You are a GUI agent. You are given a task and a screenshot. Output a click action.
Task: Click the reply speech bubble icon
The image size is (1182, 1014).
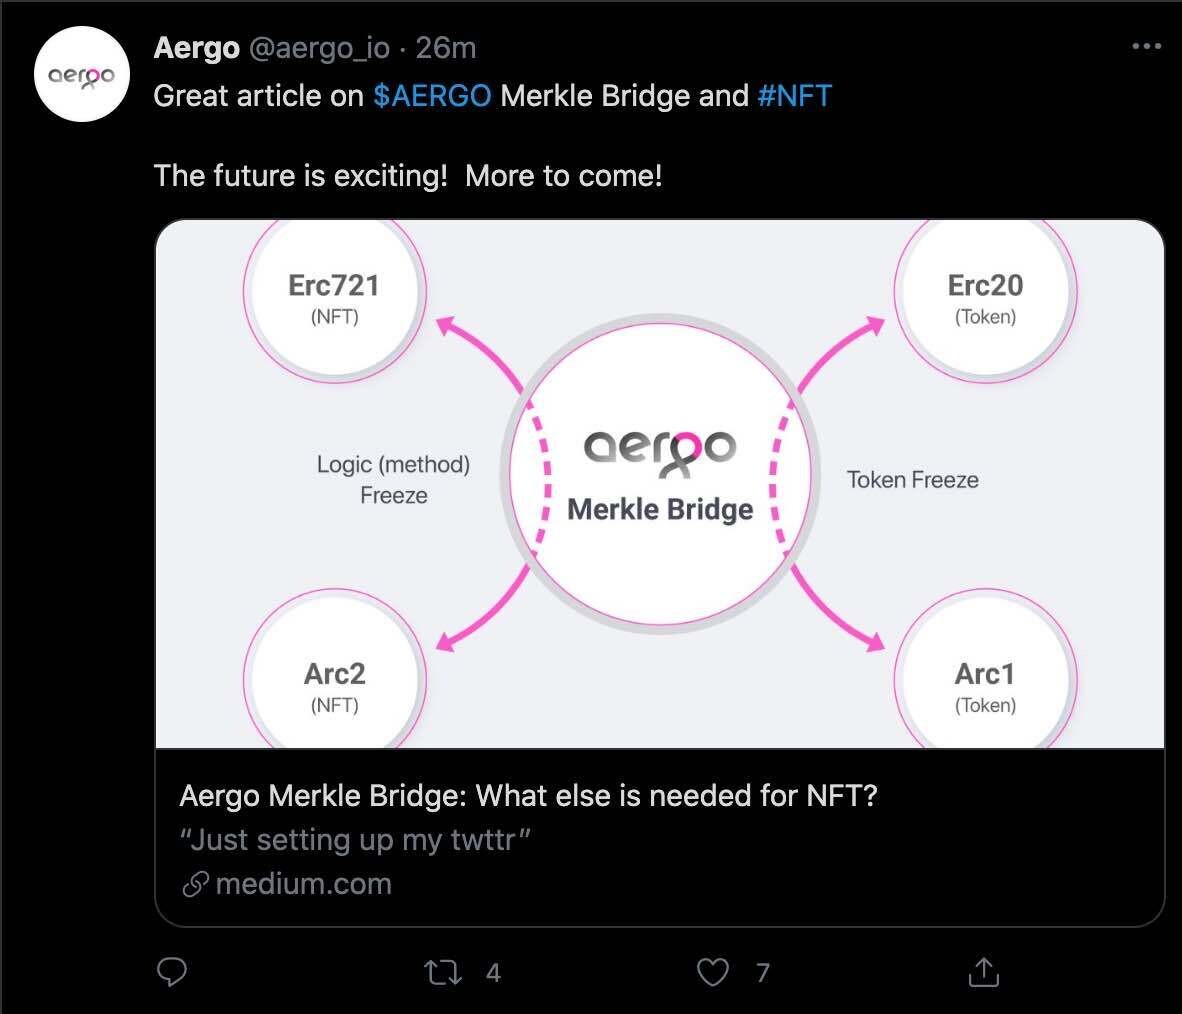(x=173, y=972)
